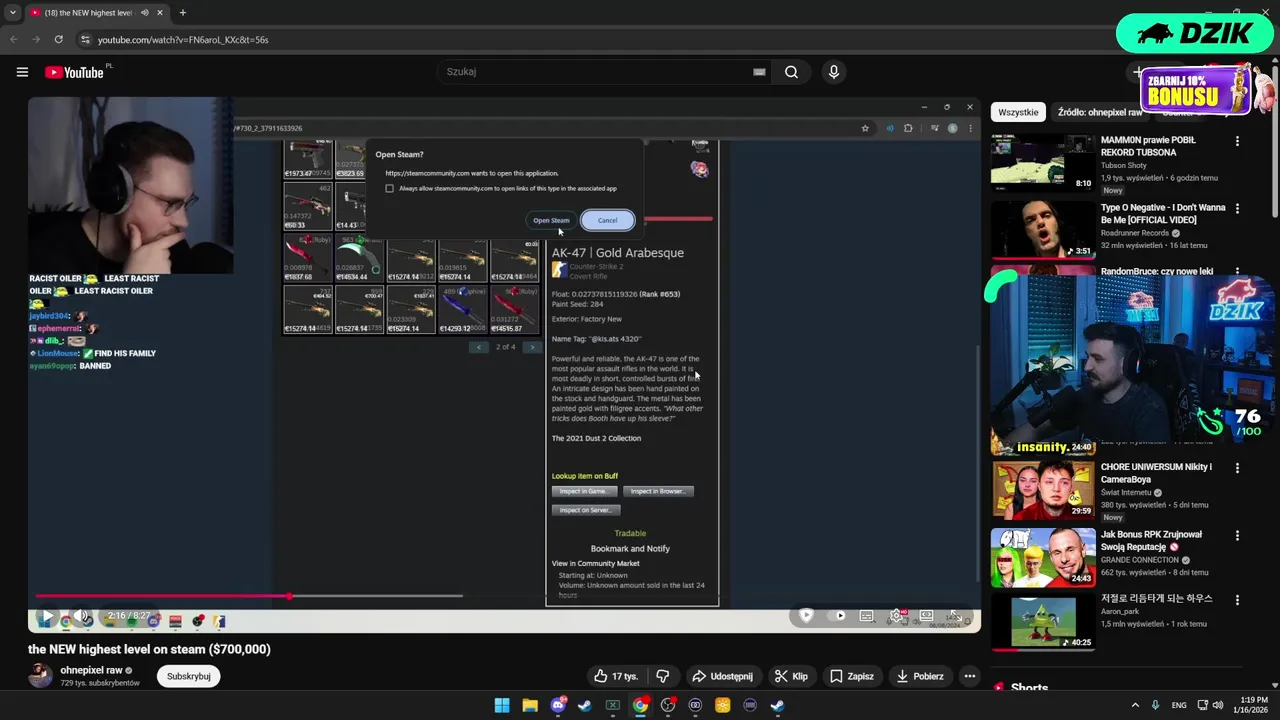This screenshot has height=720, width=1280.
Task: Open the player settings gear
Action: [897, 616]
